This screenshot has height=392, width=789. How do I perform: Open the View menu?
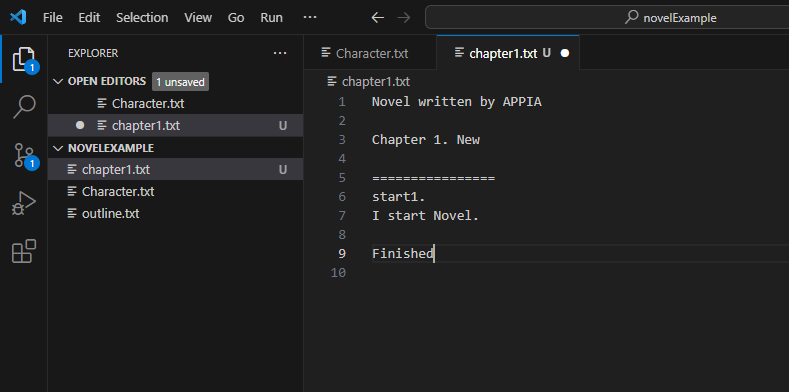click(x=198, y=18)
